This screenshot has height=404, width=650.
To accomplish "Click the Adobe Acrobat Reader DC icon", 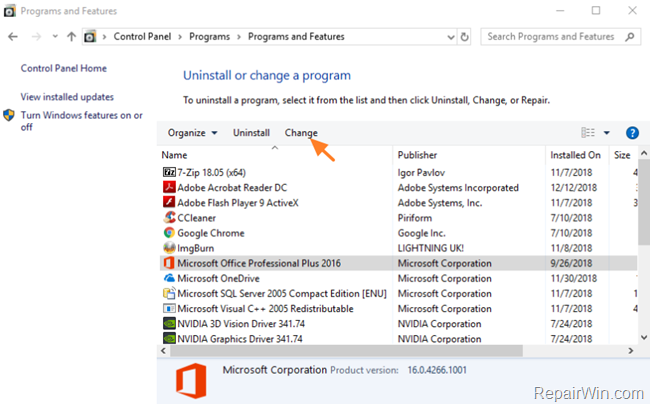I will click(x=169, y=187).
